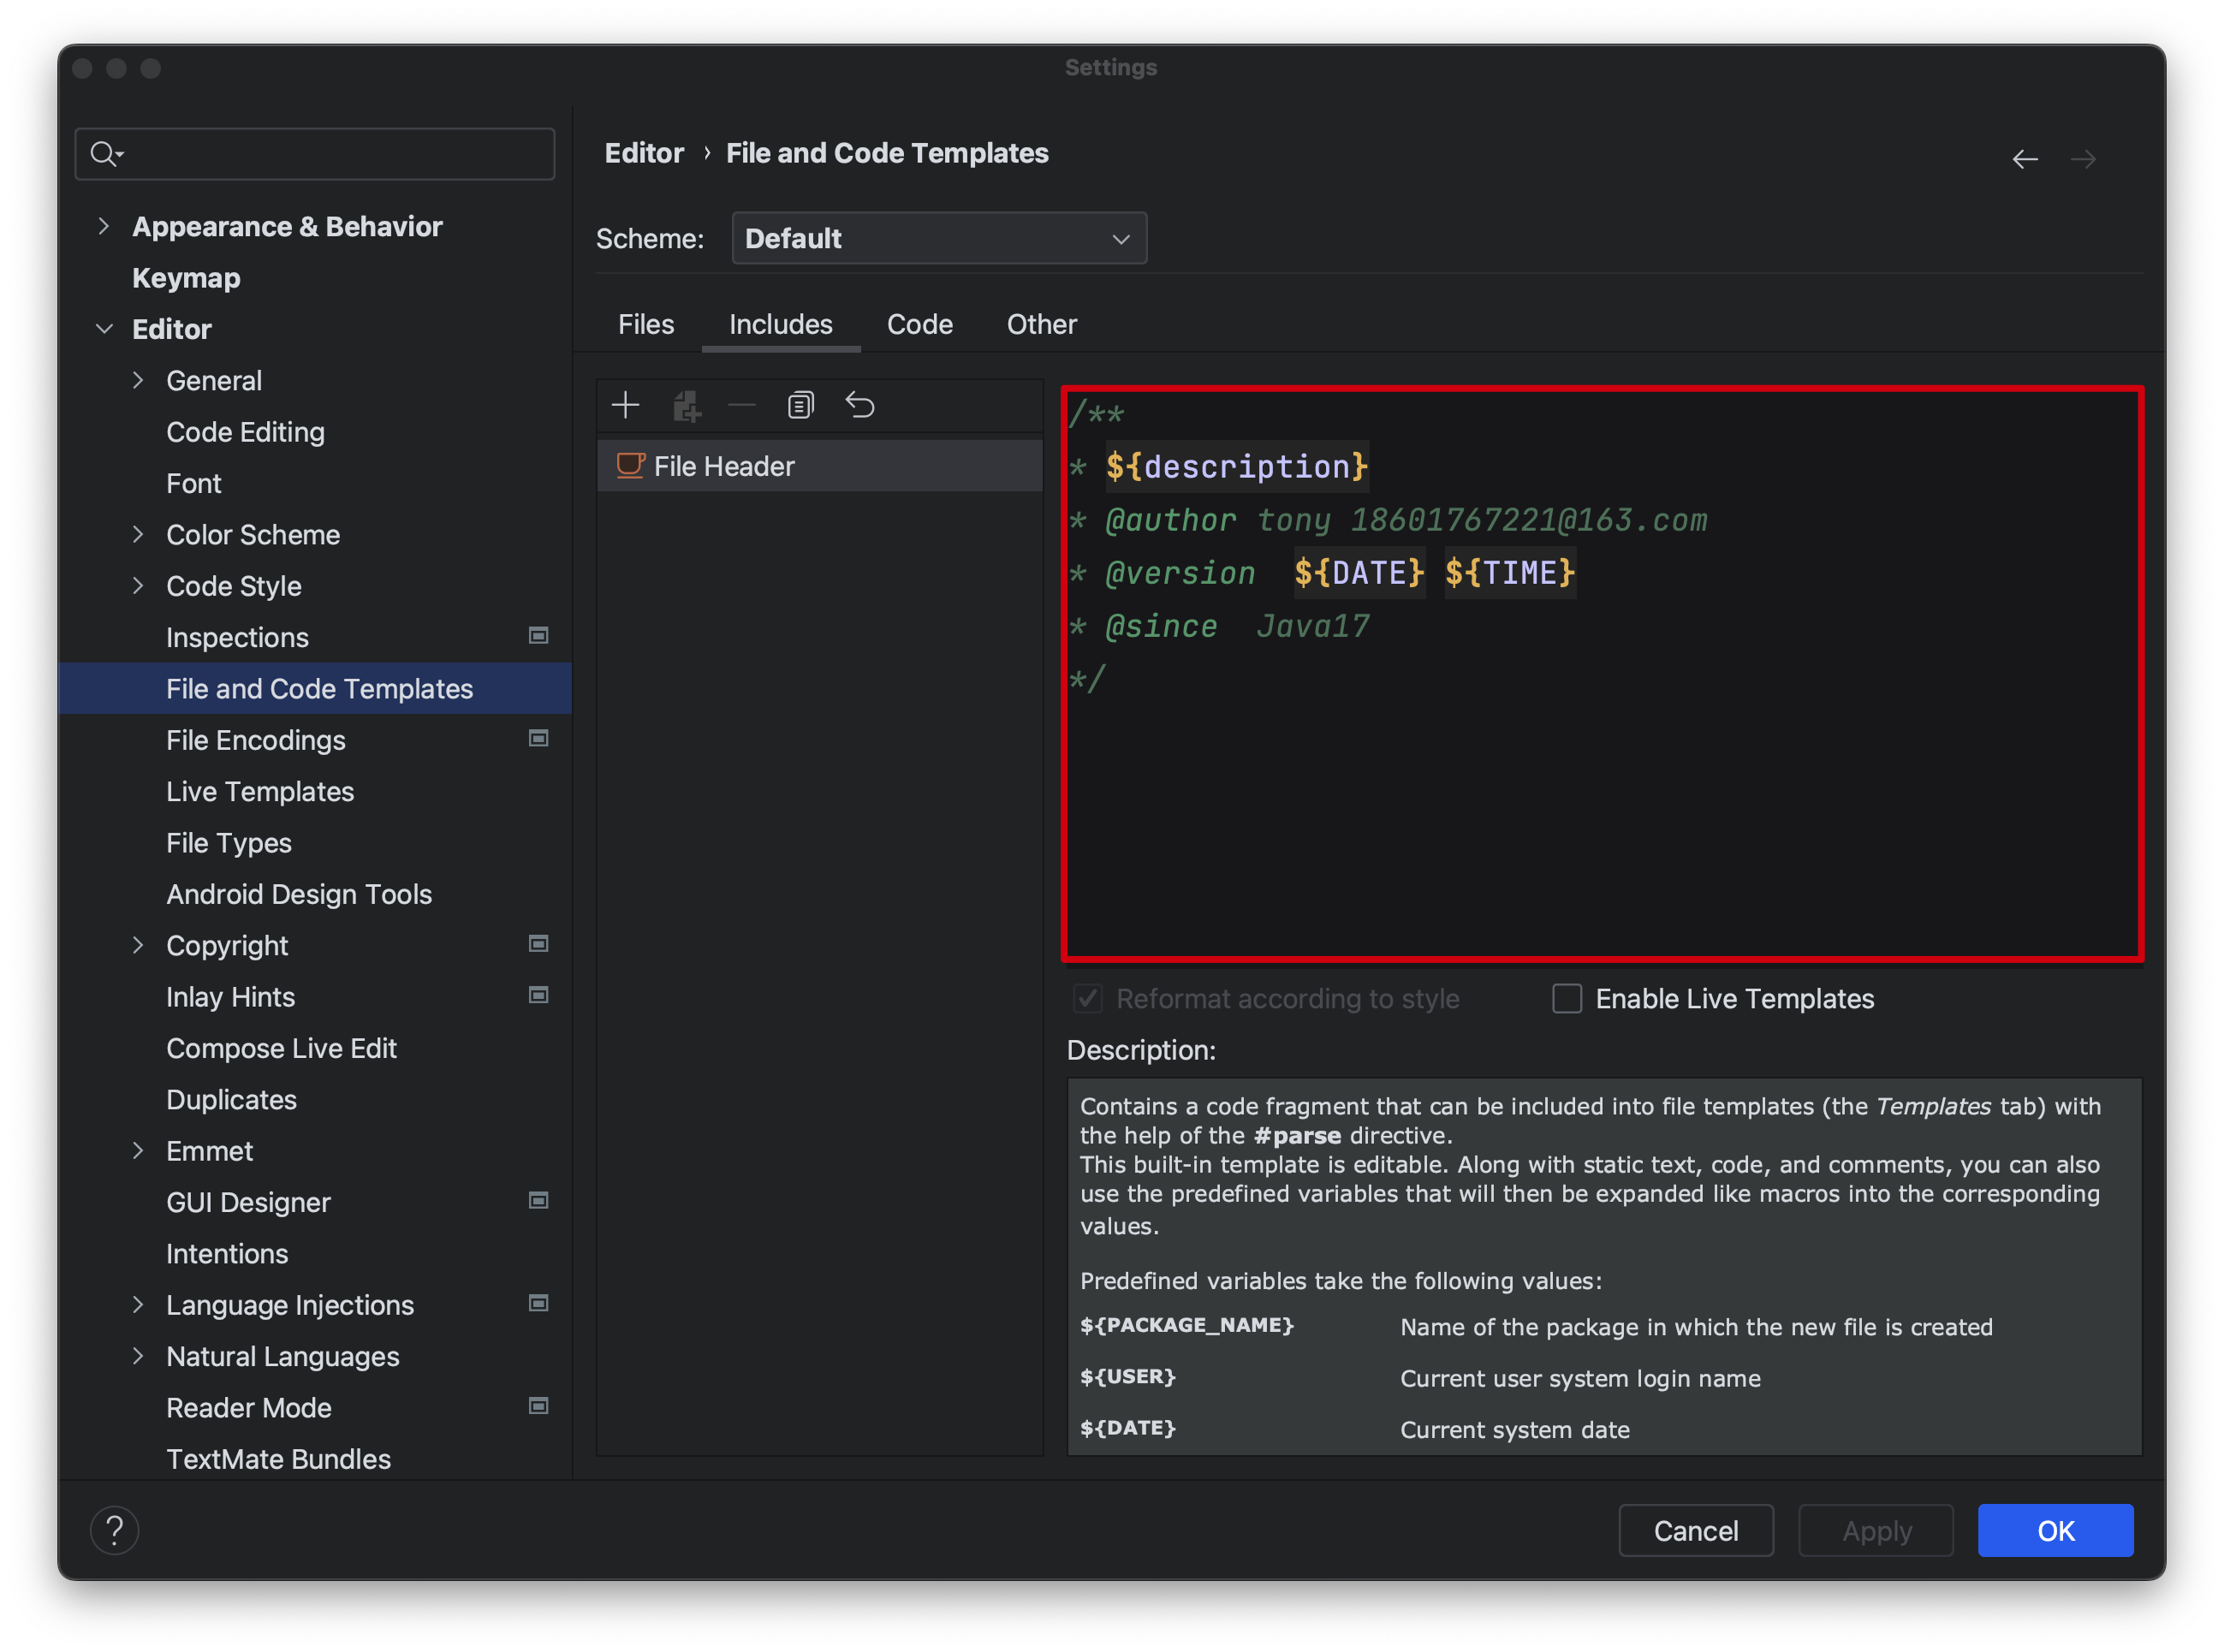The height and width of the screenshot is (1652, 2224).
Task: Click the project-level icon beside File Encodings
Action: point(538,739)
